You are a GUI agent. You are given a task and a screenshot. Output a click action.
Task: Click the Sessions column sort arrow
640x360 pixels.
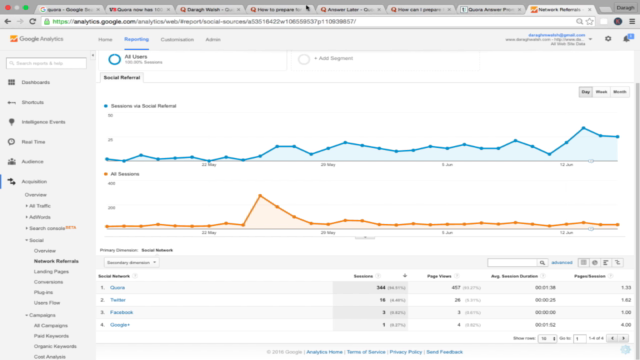tap(404, 276)
